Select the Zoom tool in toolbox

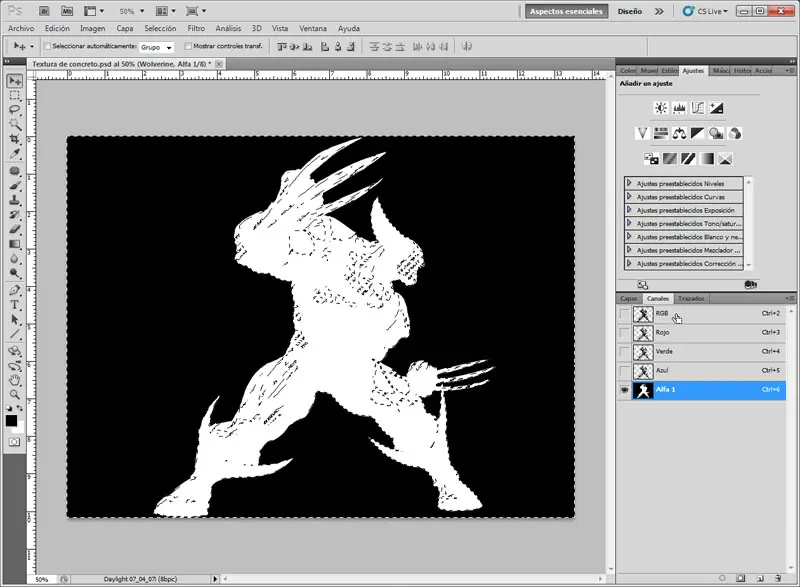[x=14, y=394]
